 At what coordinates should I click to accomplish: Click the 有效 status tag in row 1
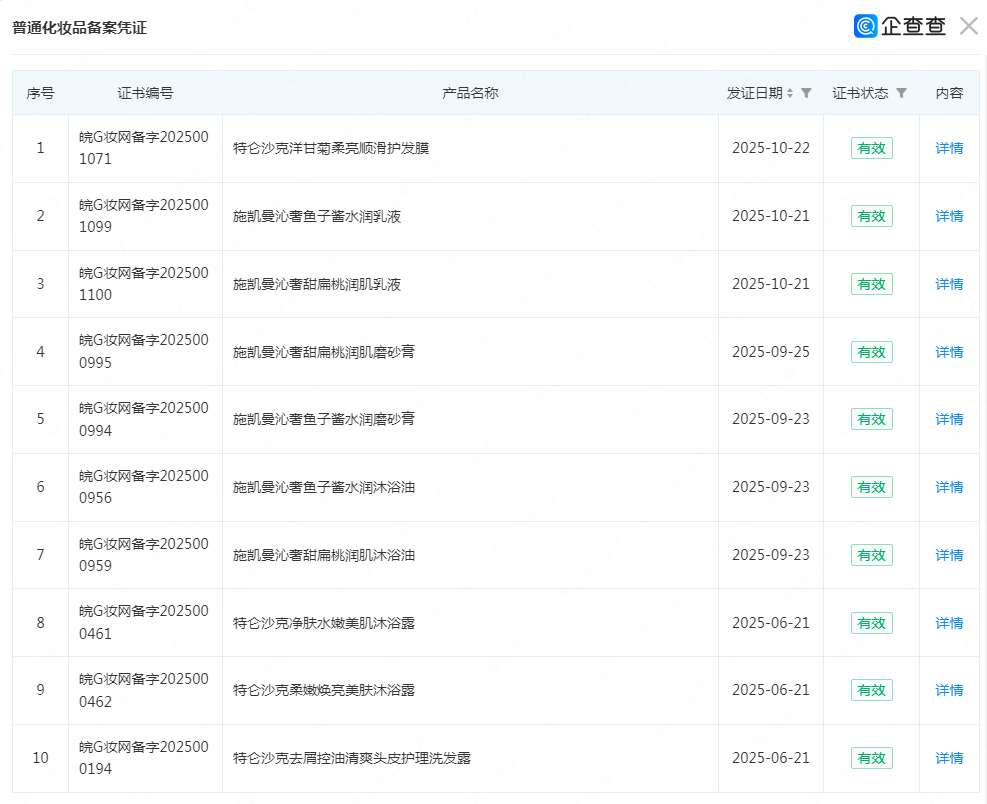(871, 148)
